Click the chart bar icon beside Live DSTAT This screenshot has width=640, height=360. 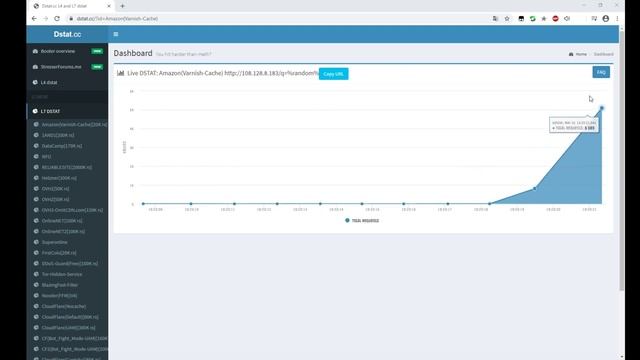click(120, 73)
